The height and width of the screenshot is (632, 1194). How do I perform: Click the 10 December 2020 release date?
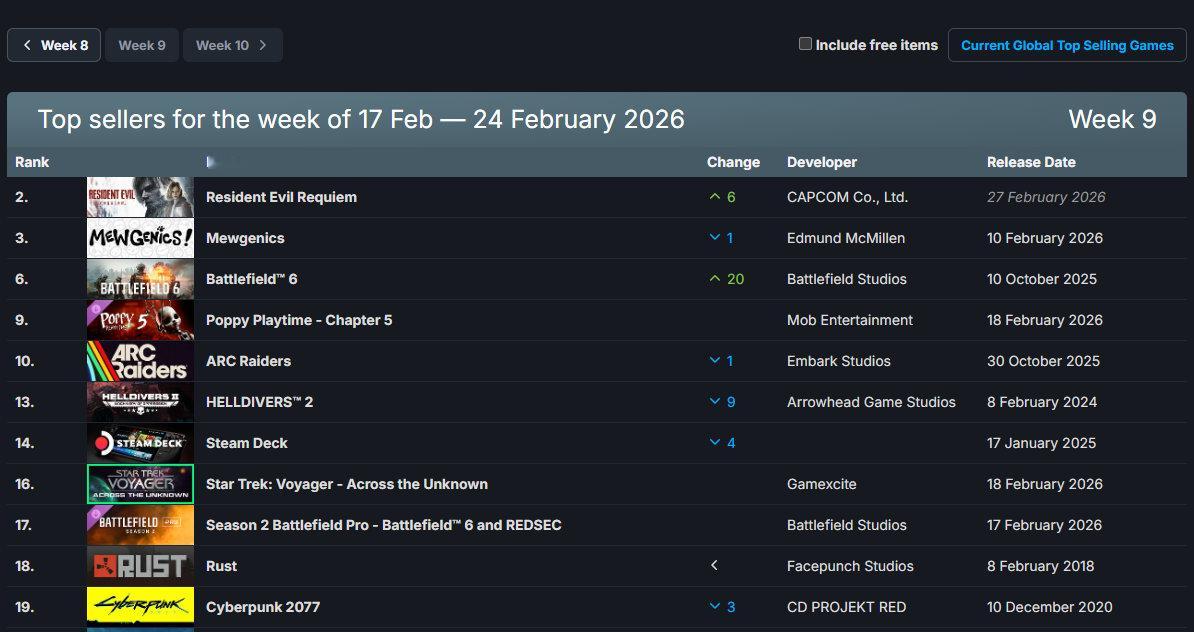point(1049,607)
